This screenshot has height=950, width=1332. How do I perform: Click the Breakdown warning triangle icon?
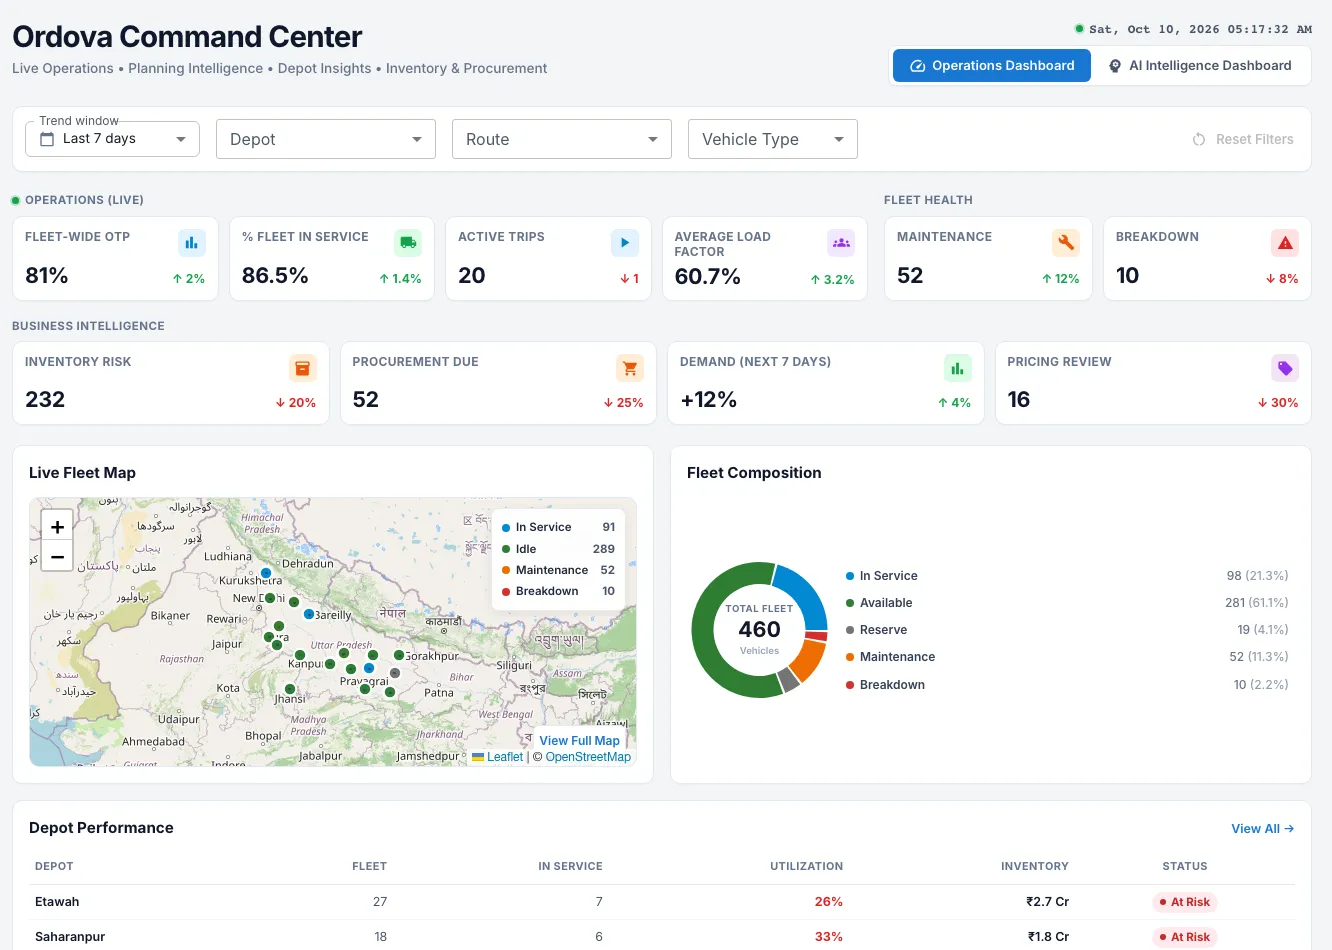(x=1285, y=242)
